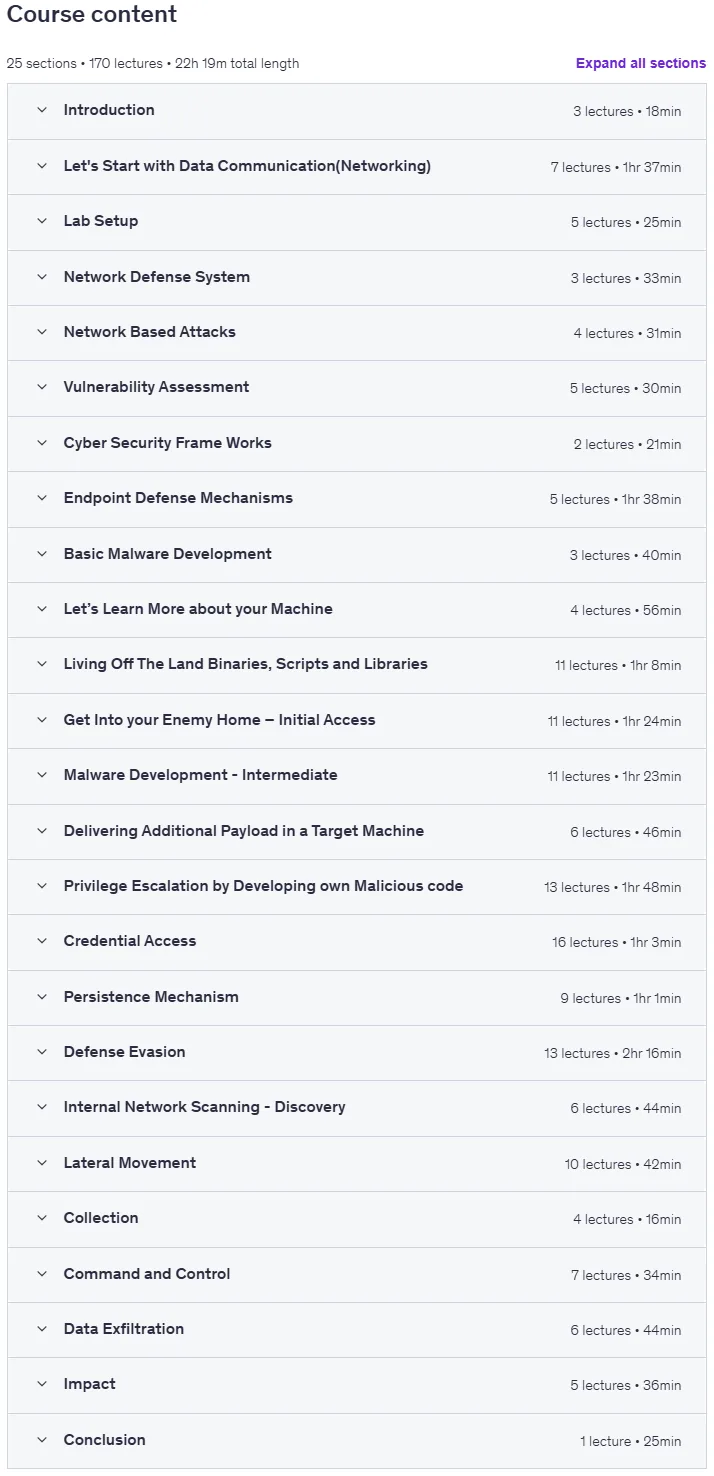Viewport: 714px width, 1476px height.
Task: Expand all sections link
Action: coord(641,63)
